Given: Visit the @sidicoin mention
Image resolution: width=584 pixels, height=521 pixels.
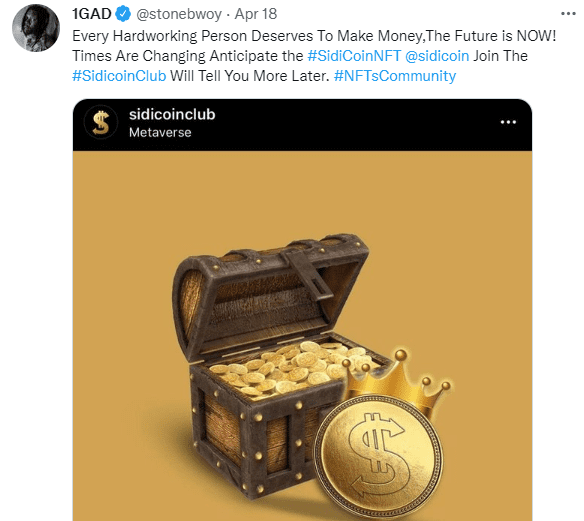Looking at the screenshot, I should click(437, 56).
